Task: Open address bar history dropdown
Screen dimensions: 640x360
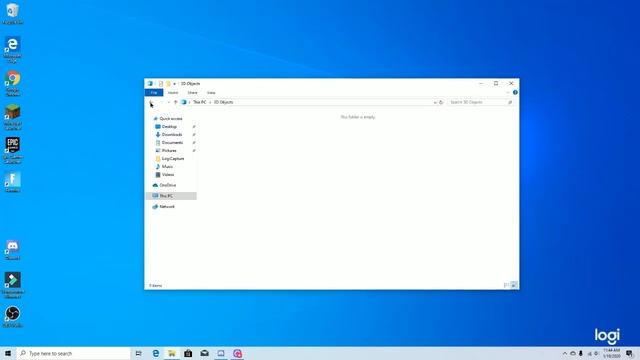Action: pyautogui.click(x=435, y=102)
